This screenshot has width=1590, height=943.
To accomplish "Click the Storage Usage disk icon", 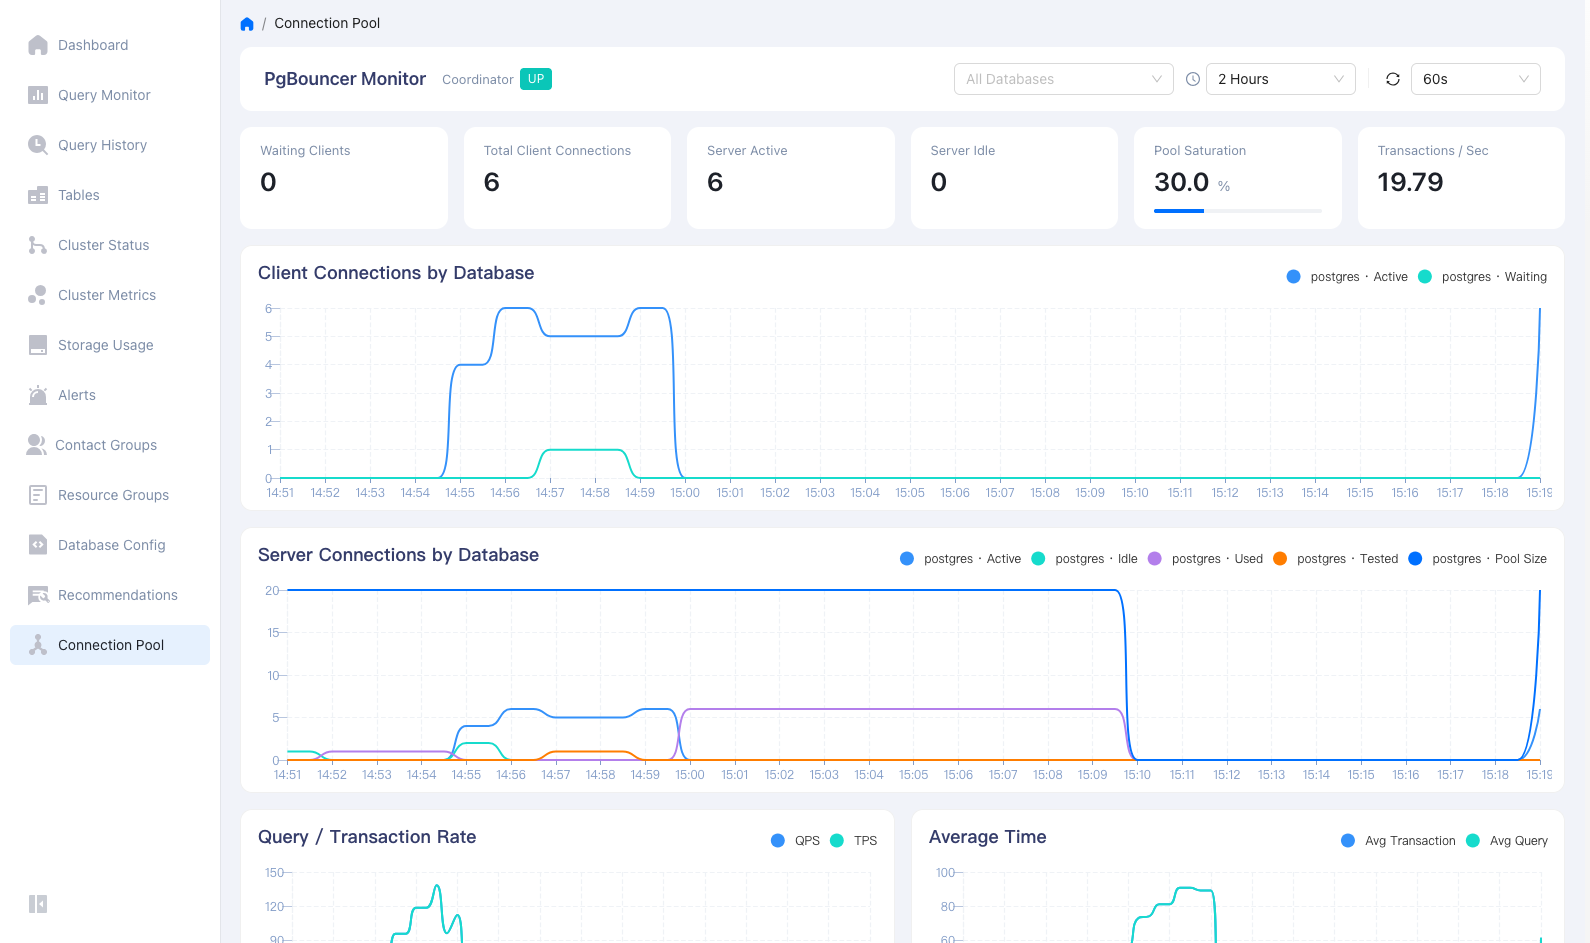I will [x=38, y=345].
